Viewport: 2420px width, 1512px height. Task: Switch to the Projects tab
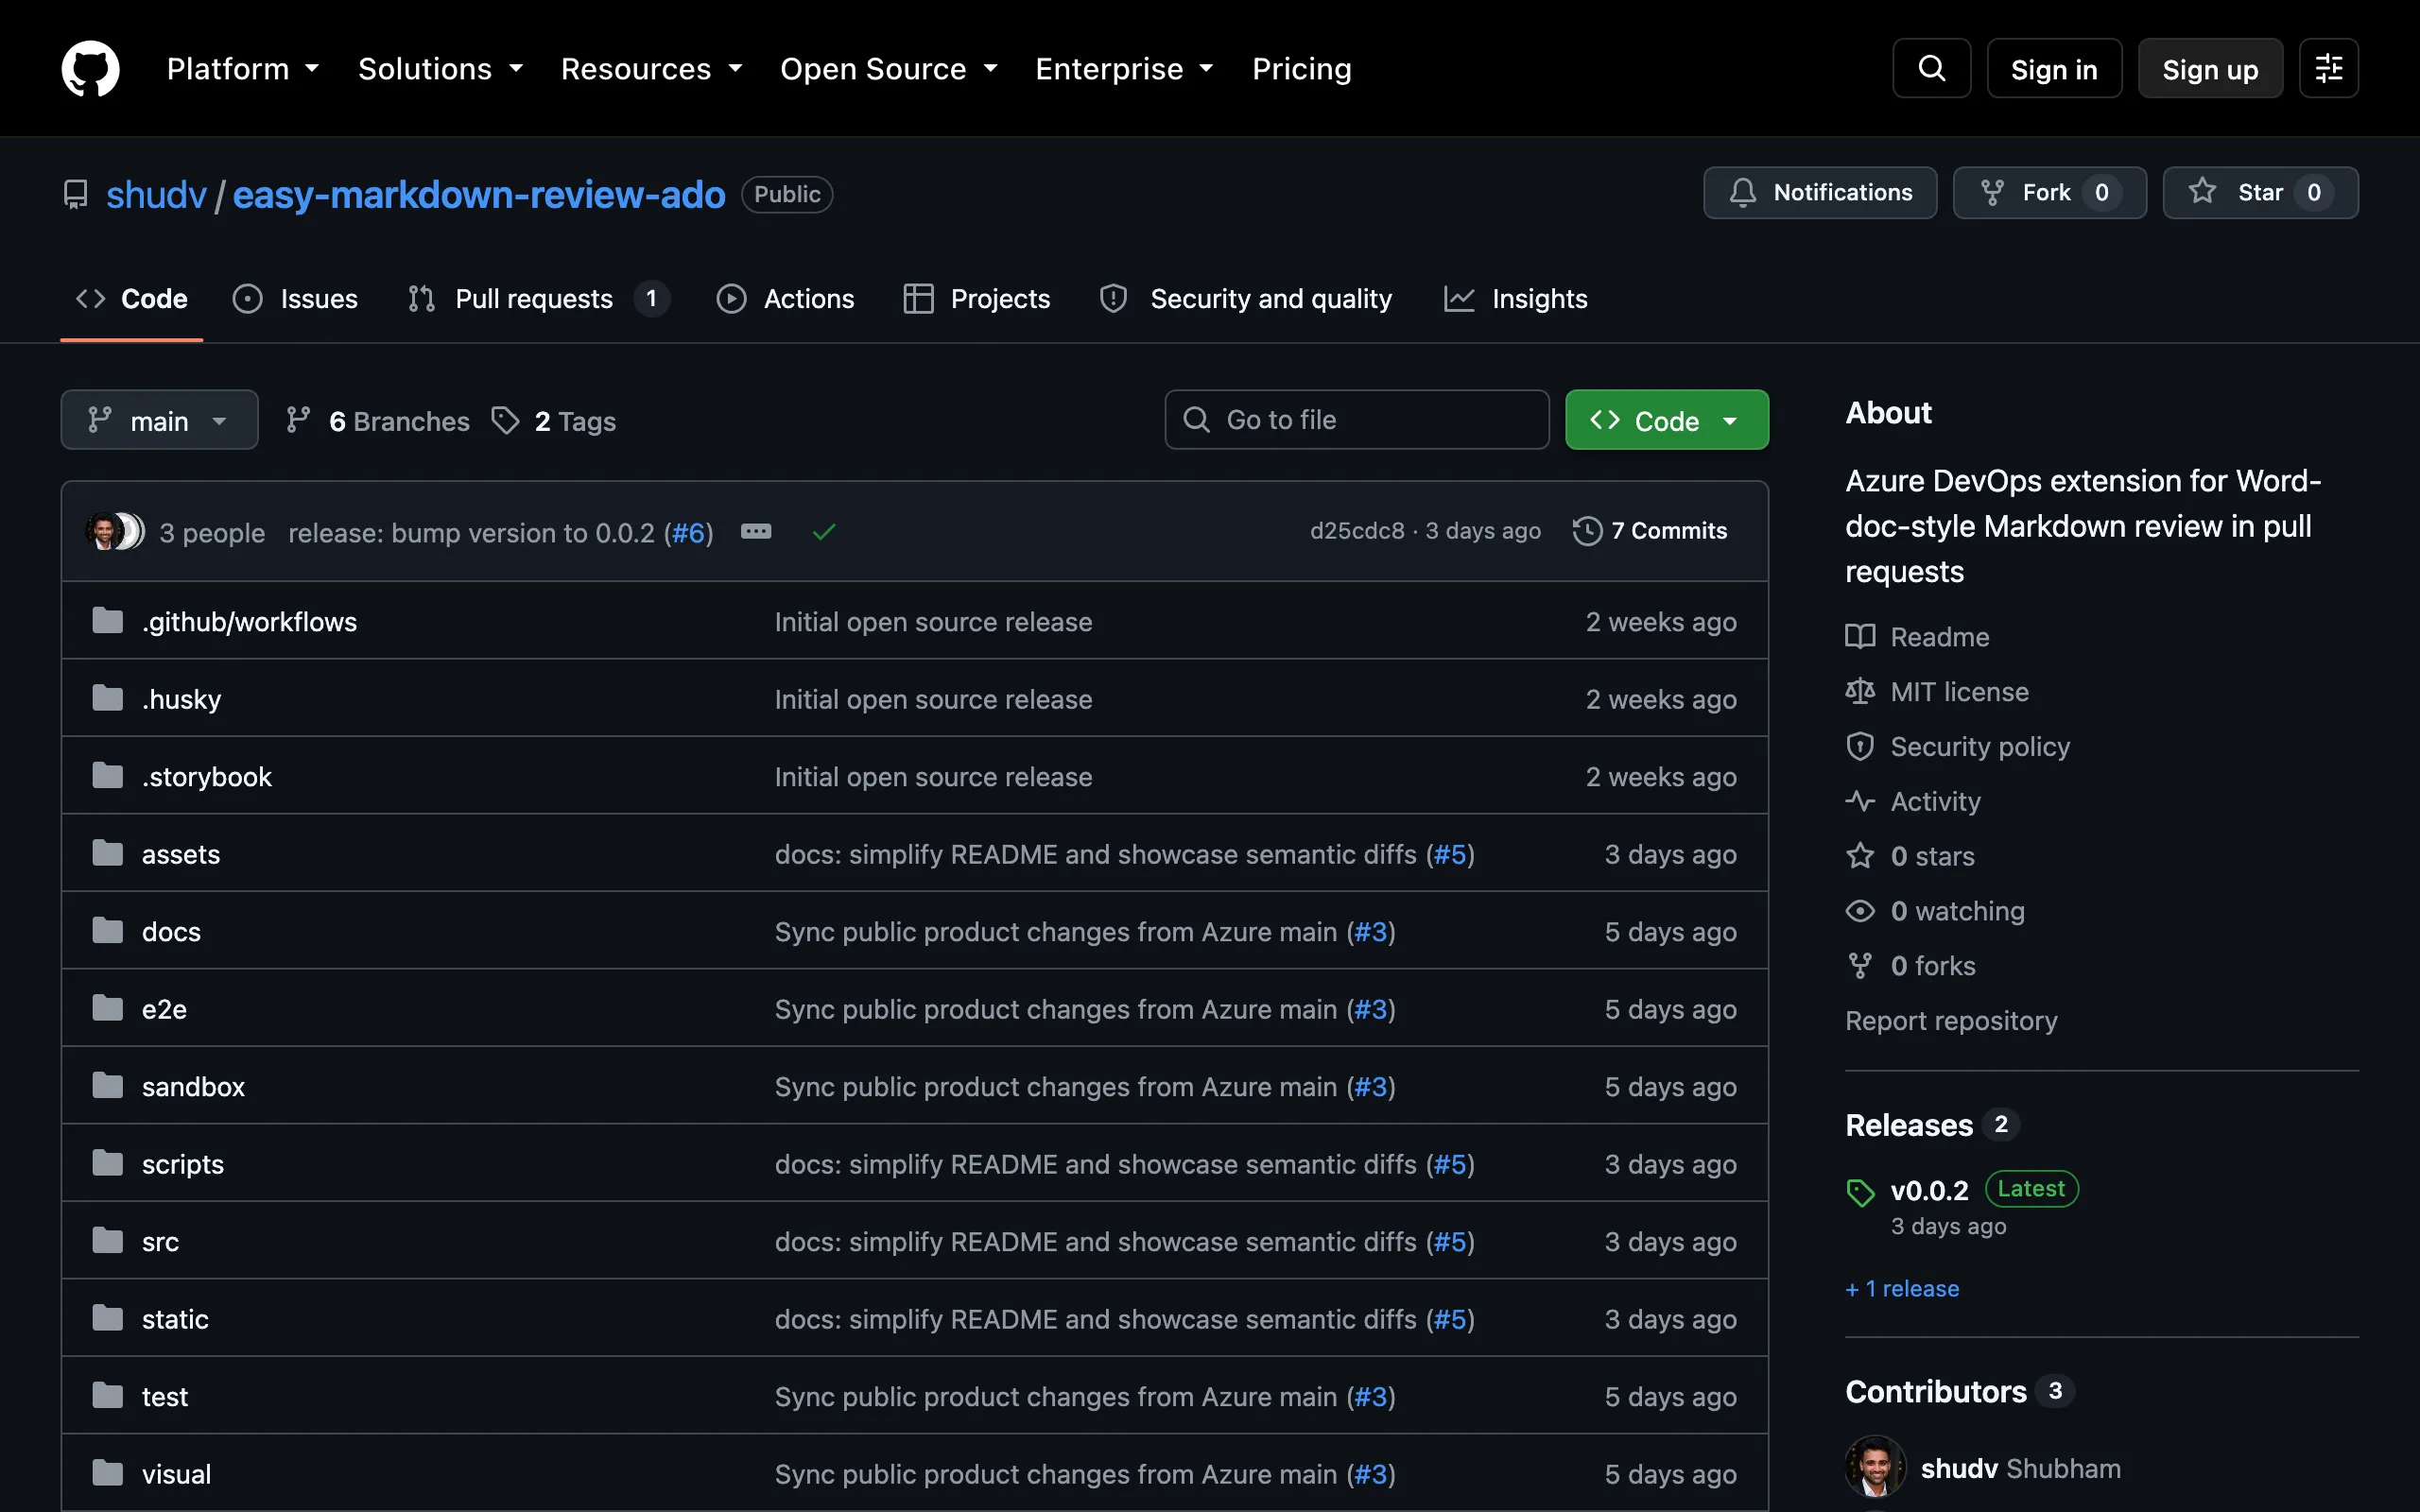point(976,299)
